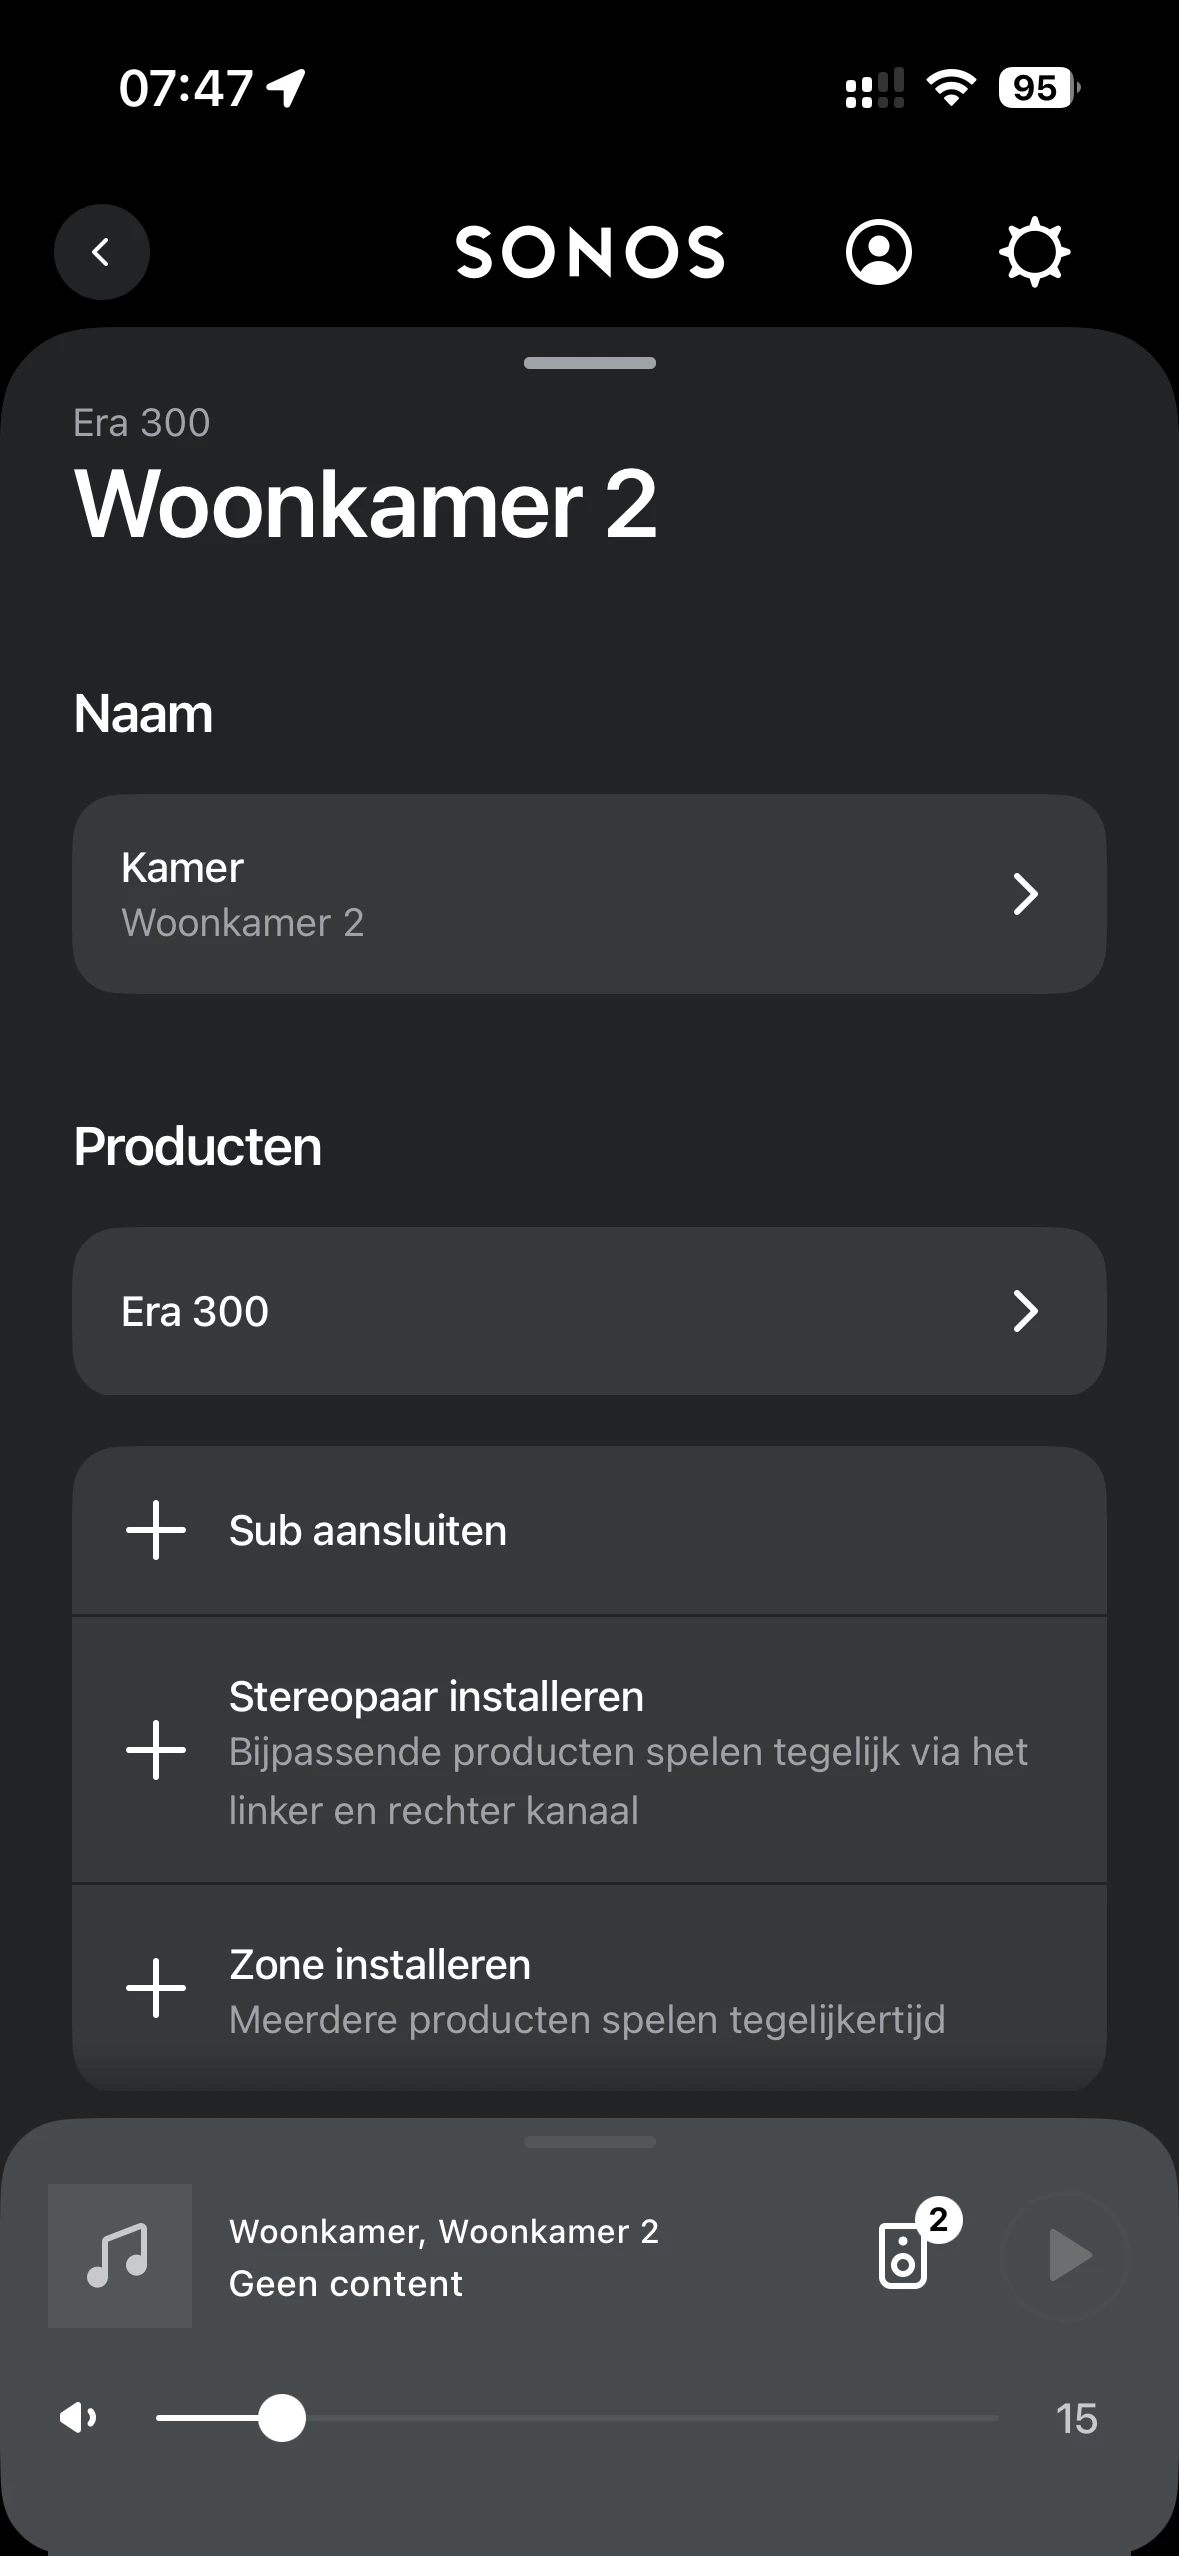Image resolution: width=1179 pixels, height=2556 pixels.
Task: Tap the plus icon beside Zone installeren
Action: tap(156, 1988)
